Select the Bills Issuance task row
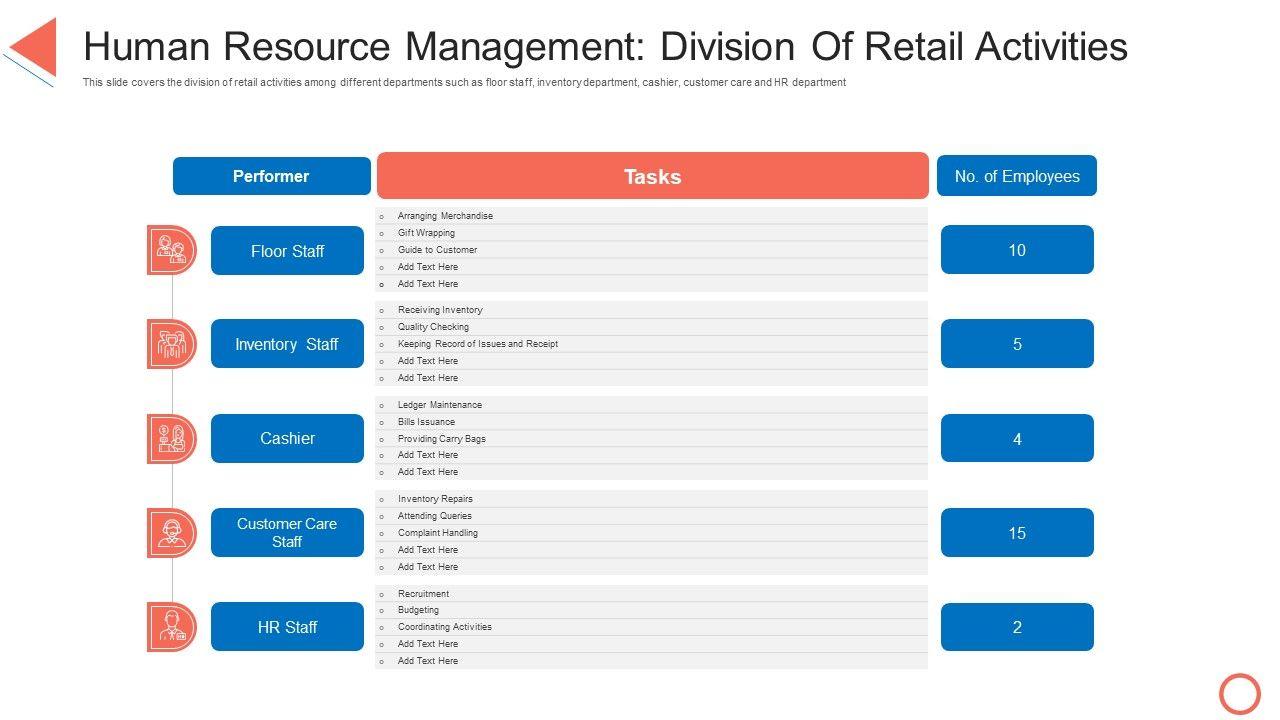Screen dimensions: 1280x720 tap(651, 422)
